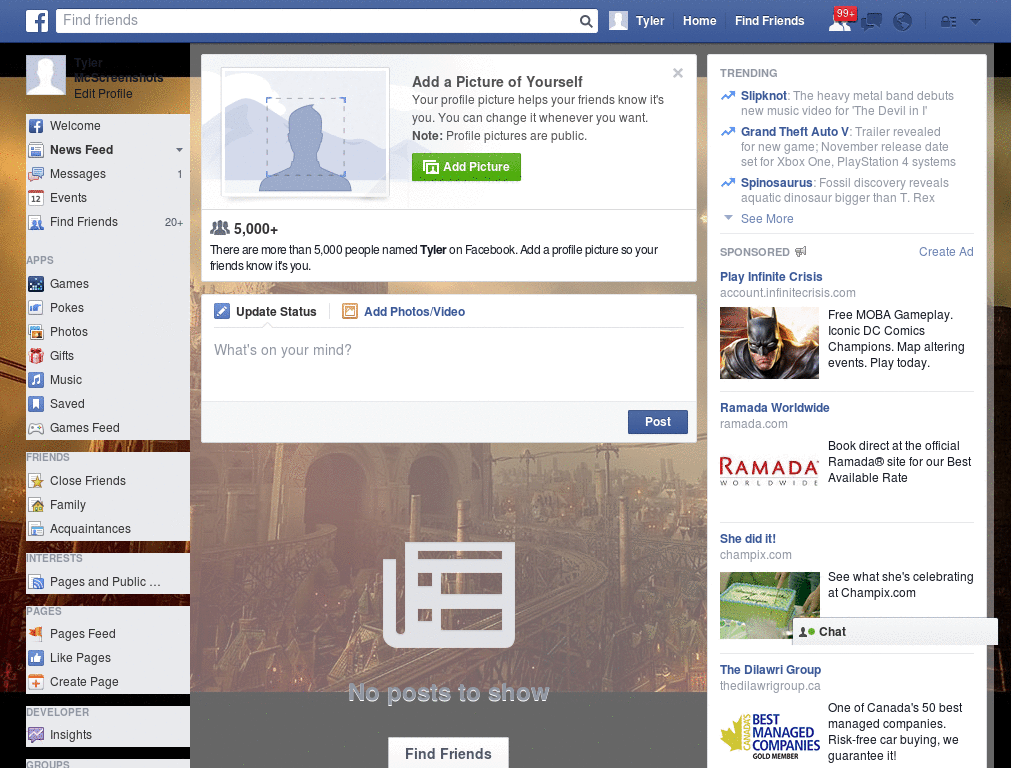Open the Grand Theft Auto V trend

794,132
